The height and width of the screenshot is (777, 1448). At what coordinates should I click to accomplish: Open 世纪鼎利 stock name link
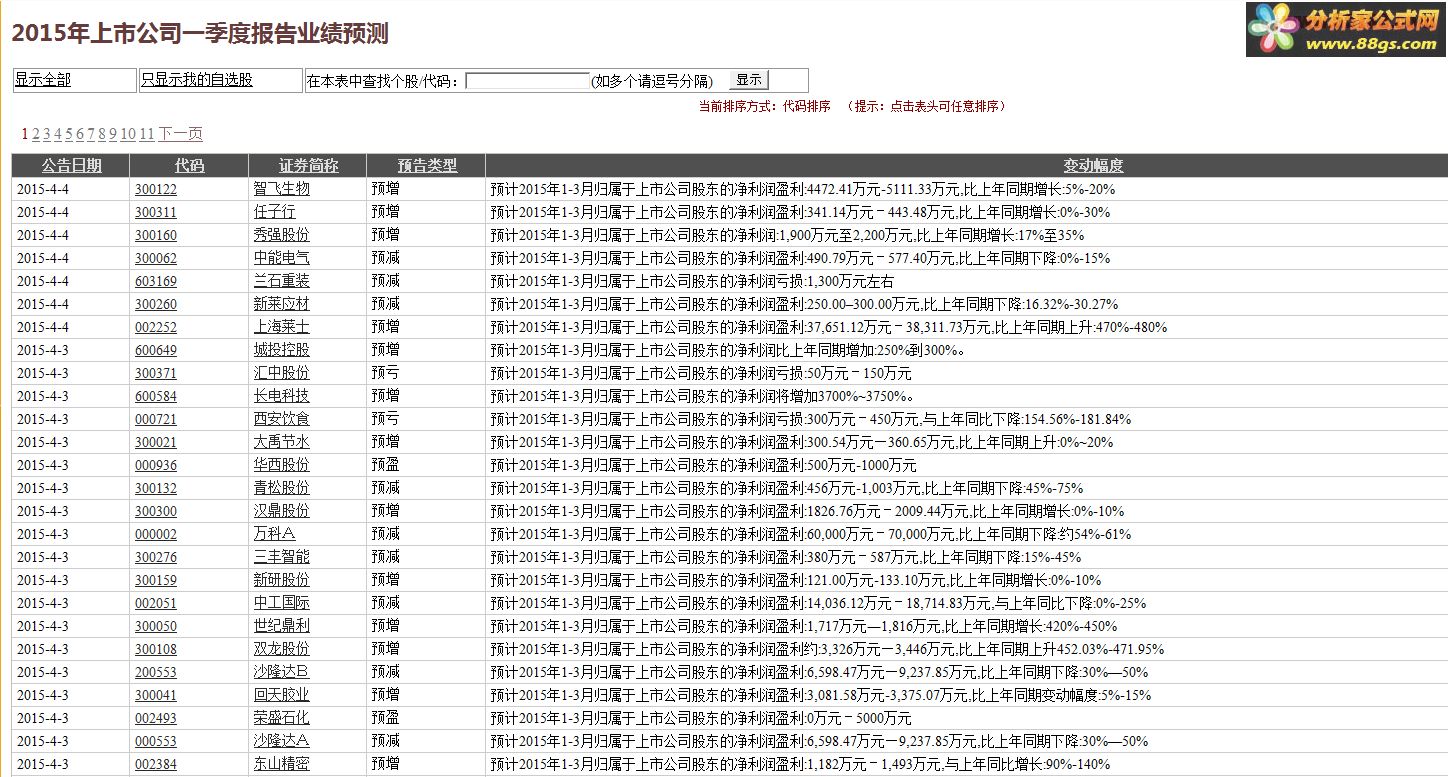(282, 626)
